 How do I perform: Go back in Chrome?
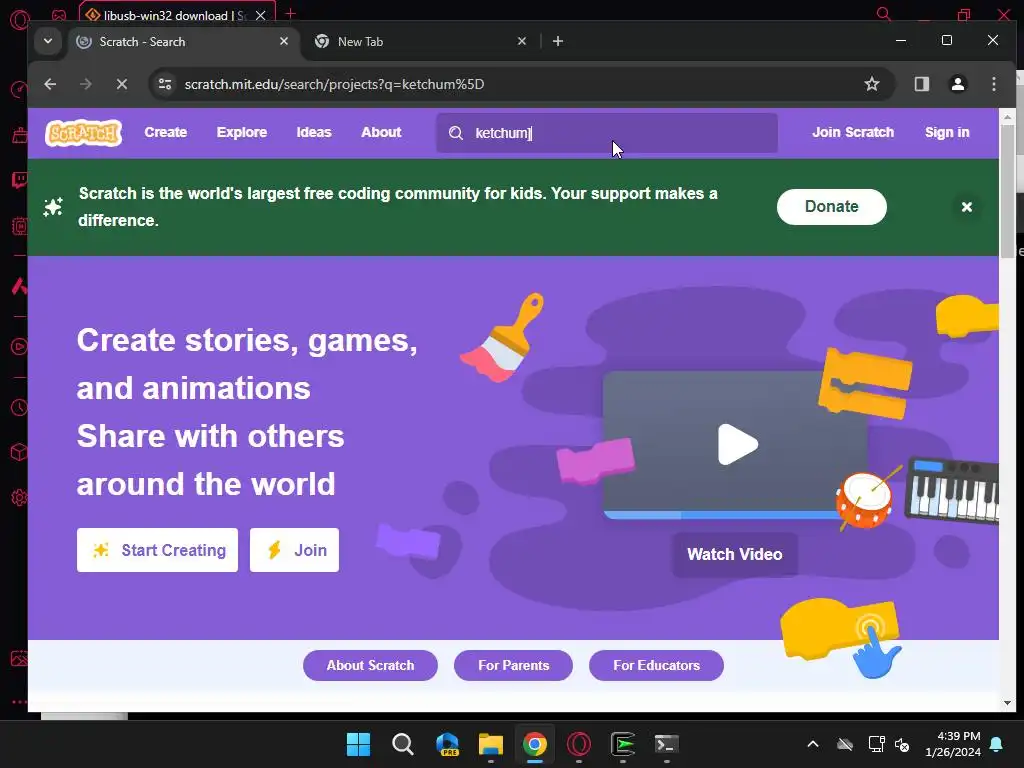point(50,84)
